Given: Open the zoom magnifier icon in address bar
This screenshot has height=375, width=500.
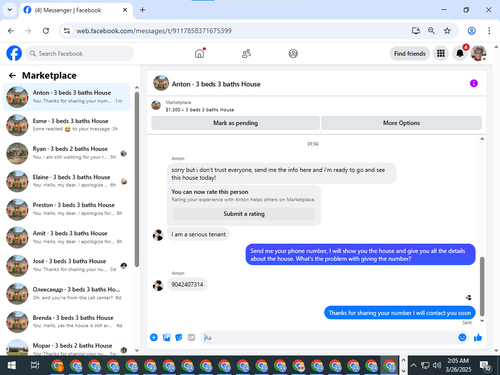Looking at the screenshot, I should pyautogui.click(x=431, y=31).
